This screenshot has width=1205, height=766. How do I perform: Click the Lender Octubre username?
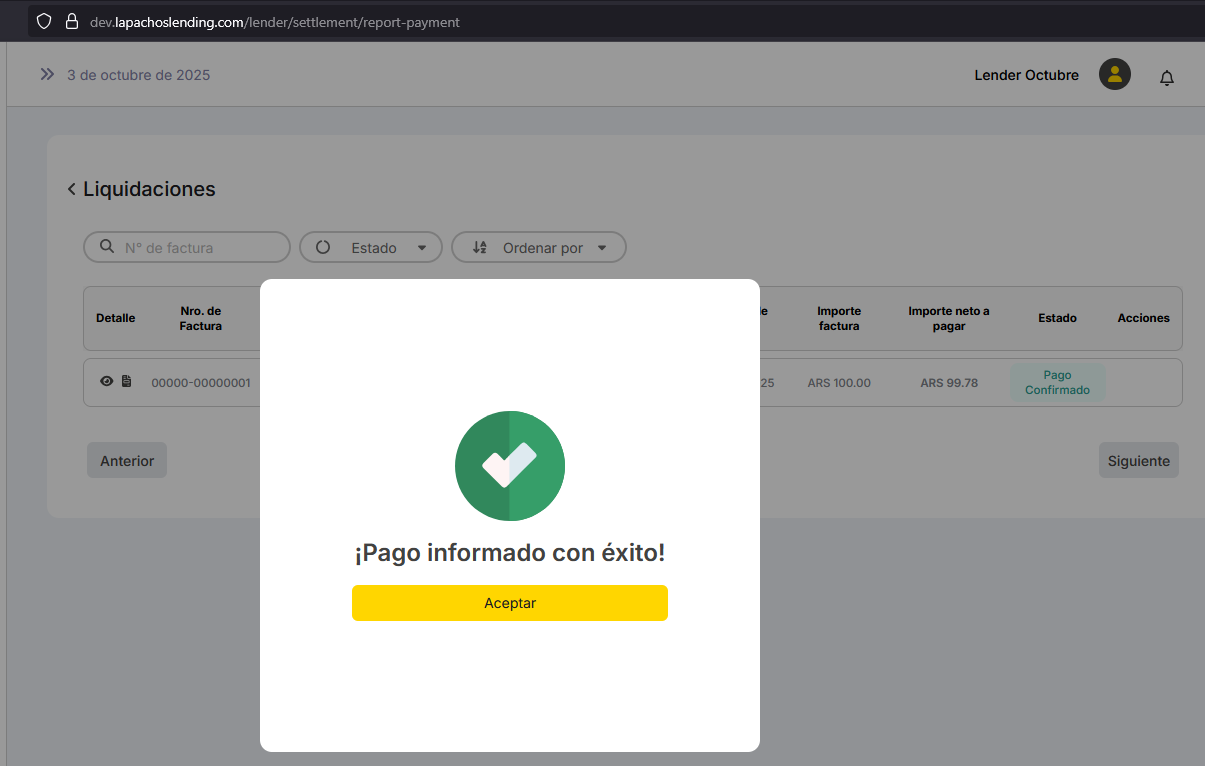click(1026, 75)
